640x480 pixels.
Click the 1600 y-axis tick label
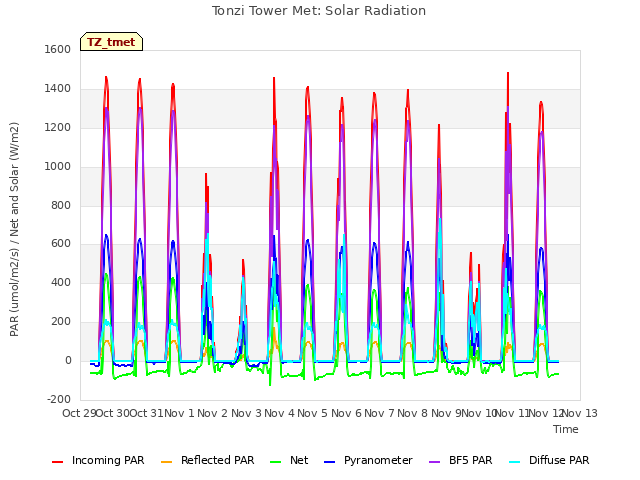pyautogui.click(x=58, y=49)
